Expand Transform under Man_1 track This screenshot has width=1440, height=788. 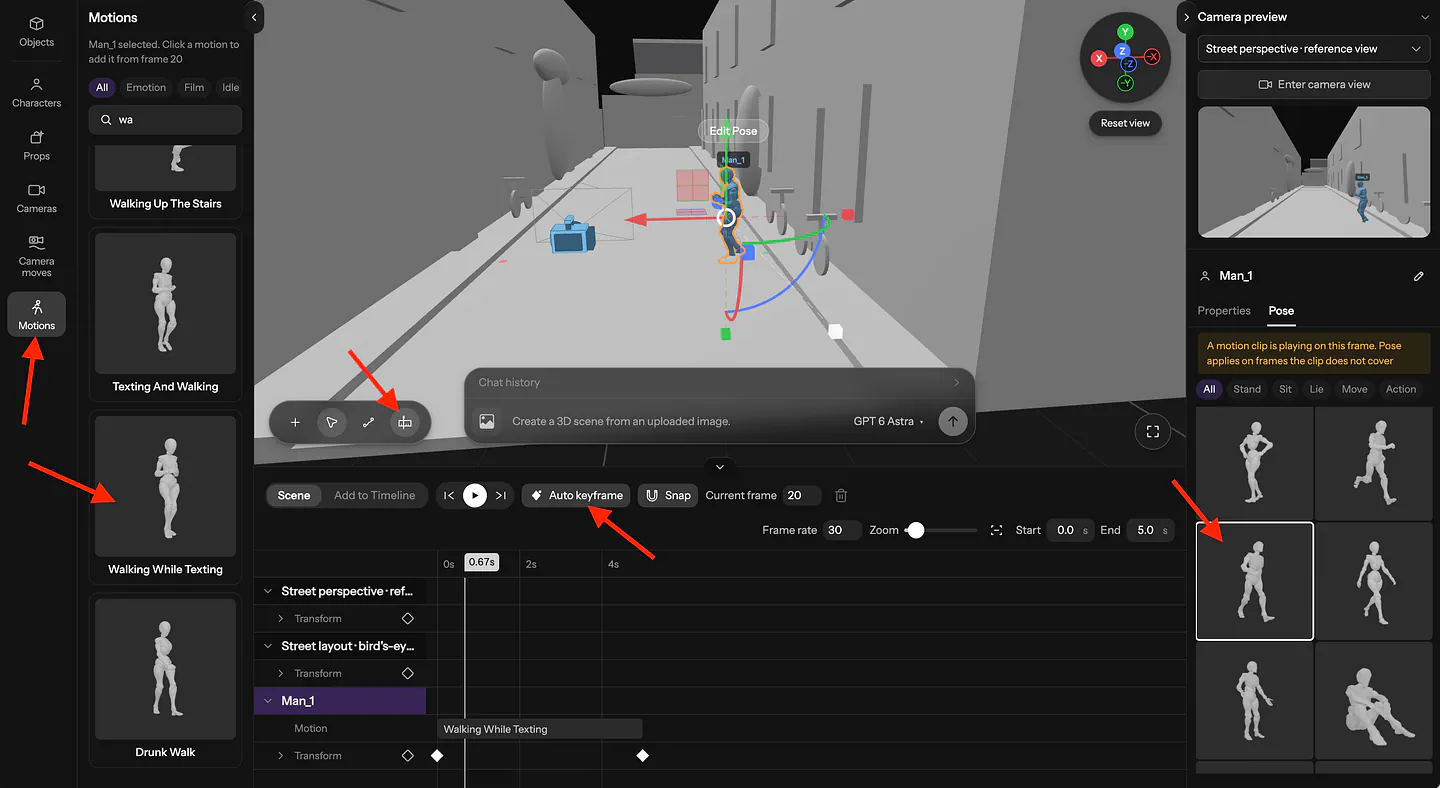point(281,756)
